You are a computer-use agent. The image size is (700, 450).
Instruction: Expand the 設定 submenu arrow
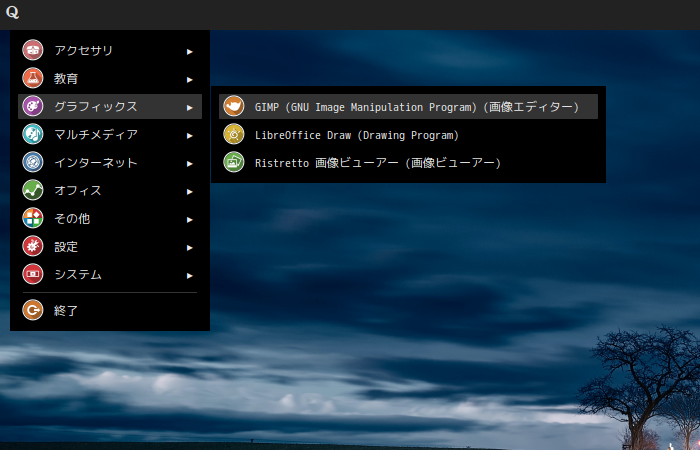[x=190, y=248]
